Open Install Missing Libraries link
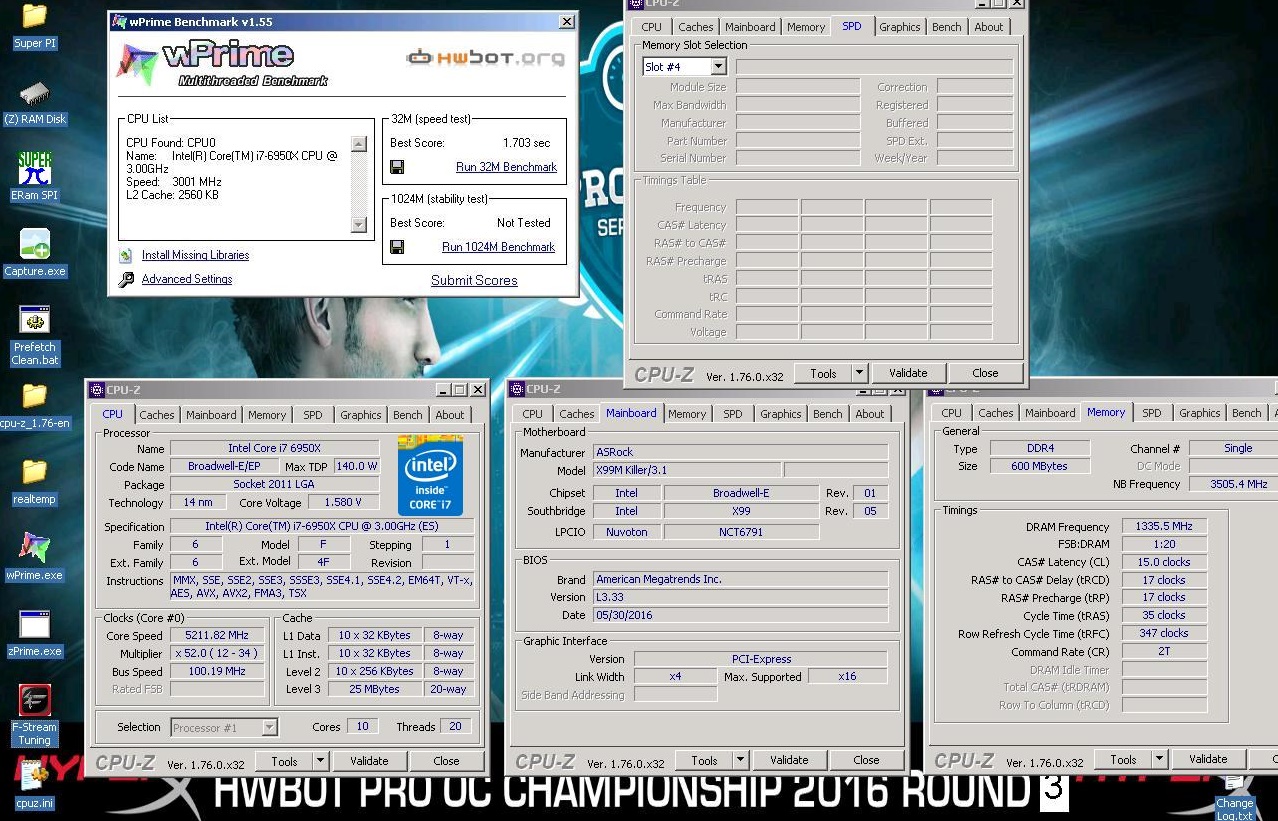 coord(195,256)
